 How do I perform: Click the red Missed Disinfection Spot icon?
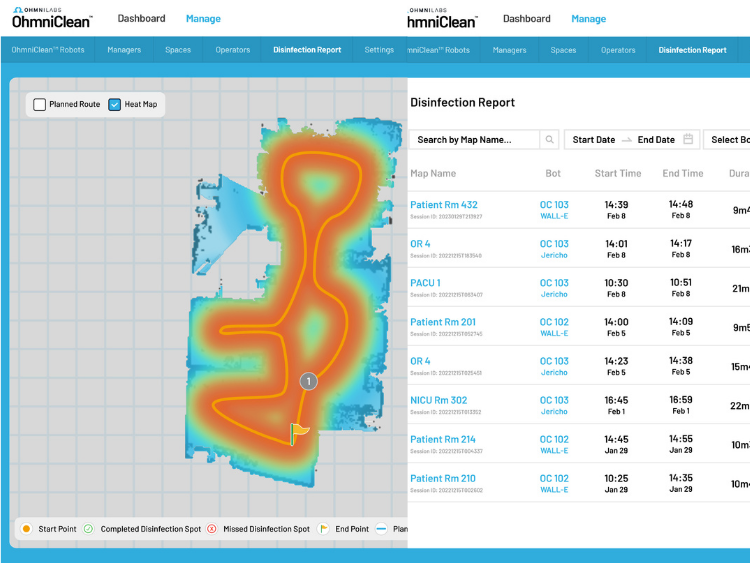211,529
